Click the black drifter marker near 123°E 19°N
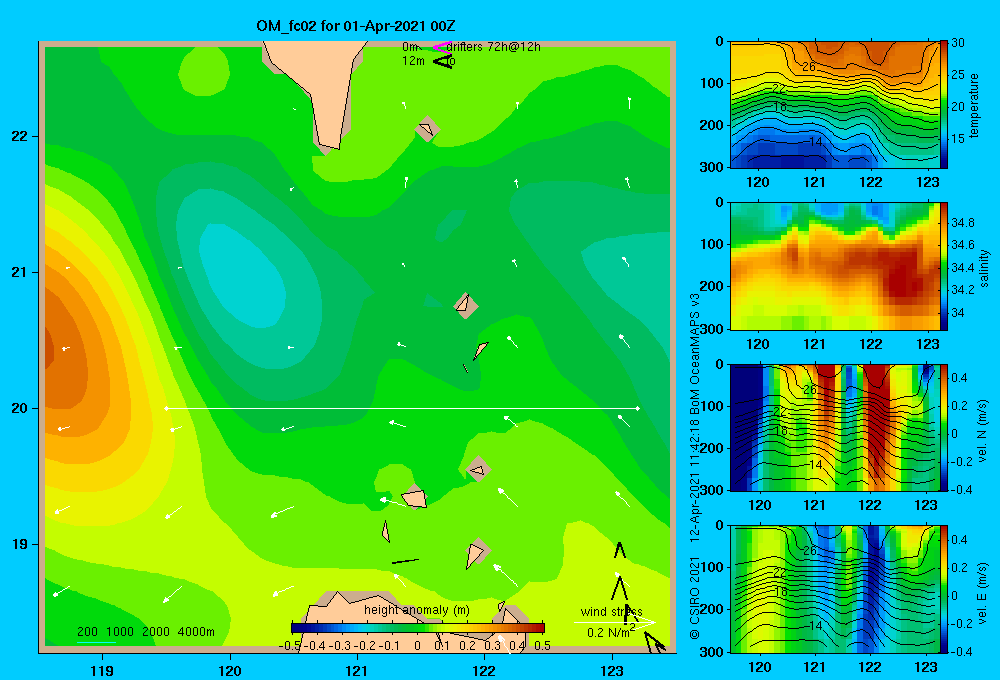Image resolution: width=1000 pixels, height=680 pixels. [619, 550]
